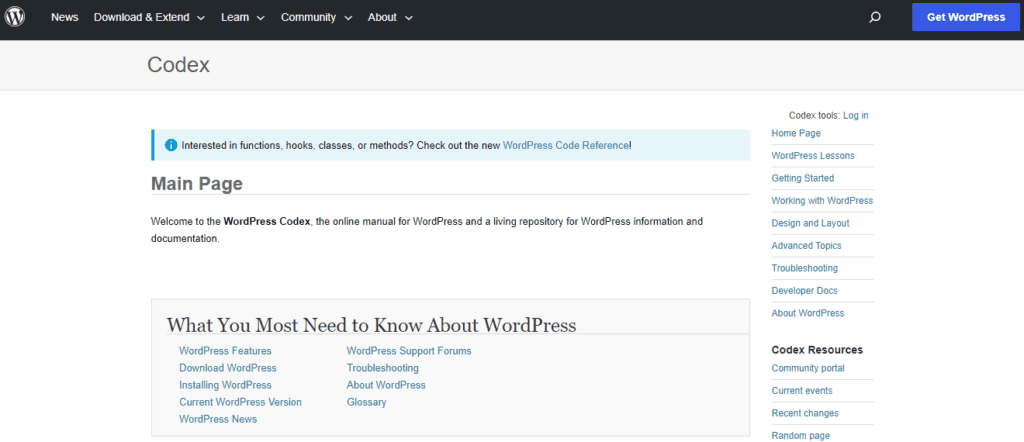
Task: Open the search magnifier icon
Action: [875, 17]
